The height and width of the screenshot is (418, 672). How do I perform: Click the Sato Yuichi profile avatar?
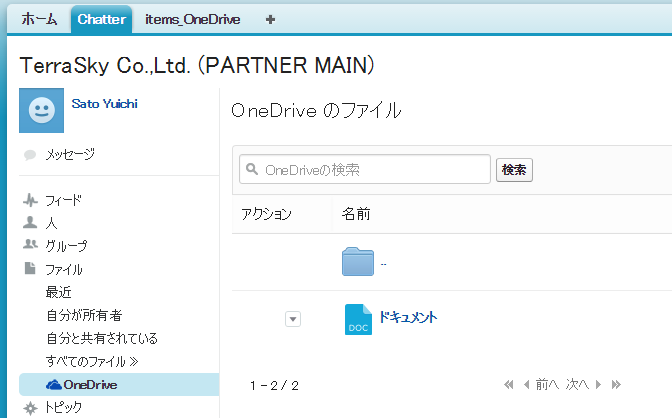(42, 110)
